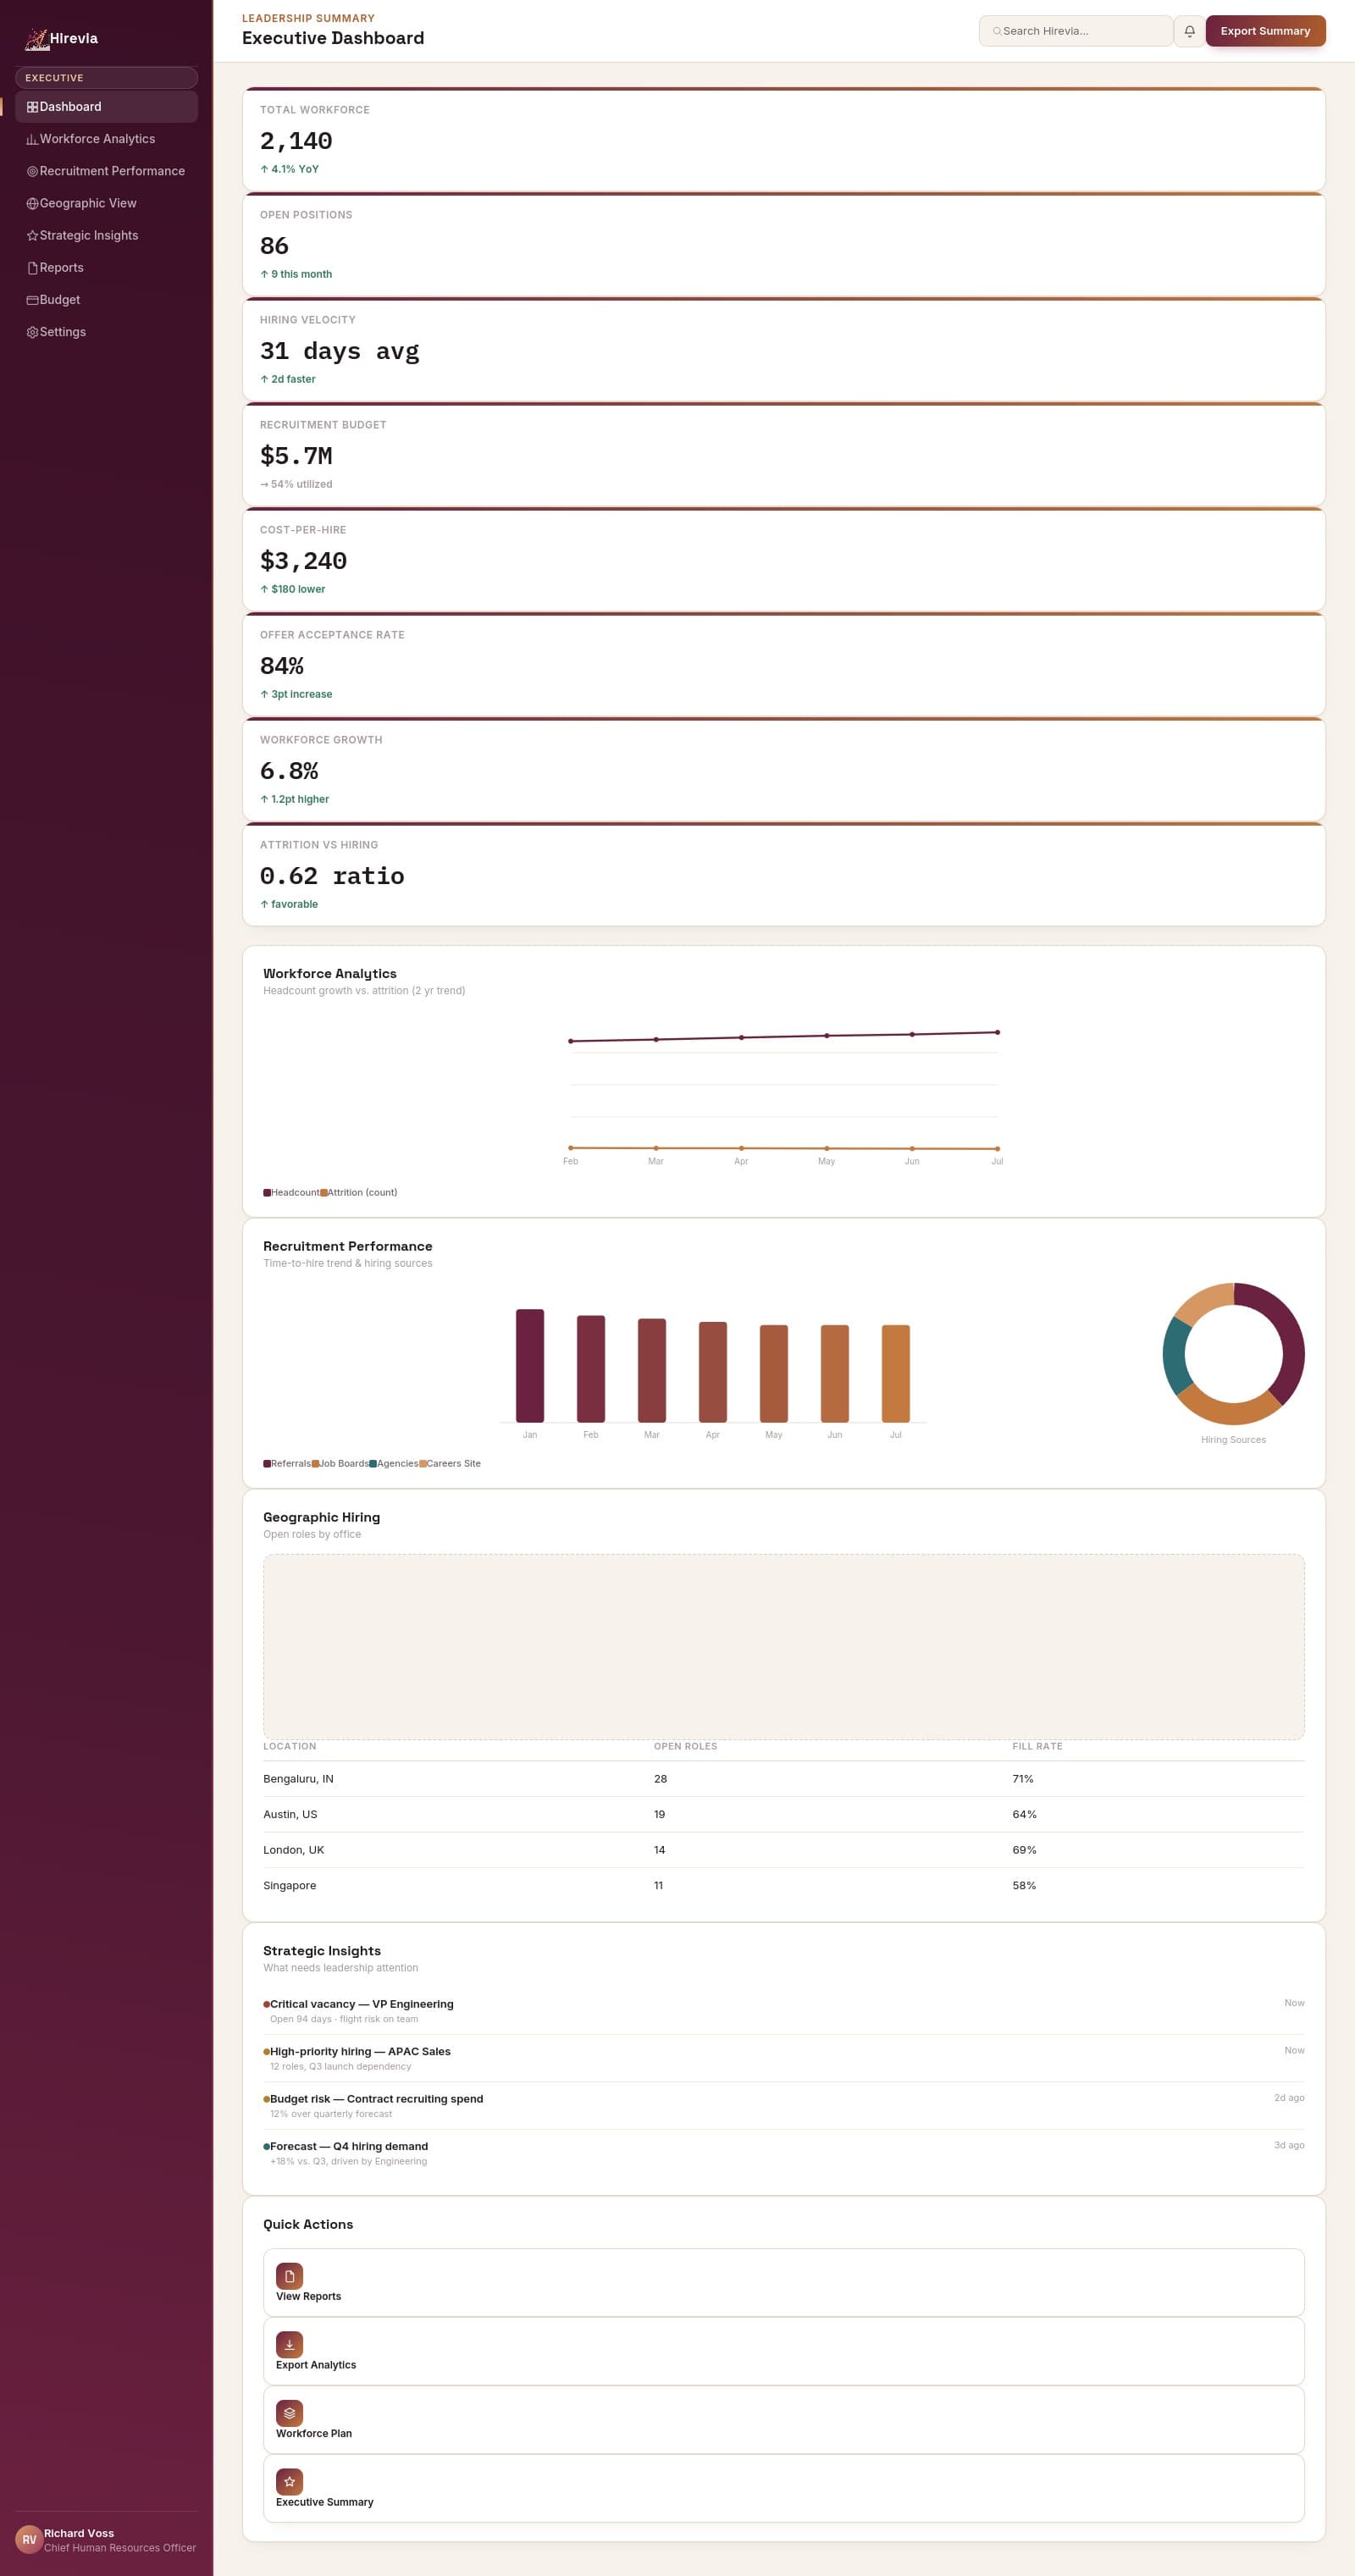Select the Open Positions 86 card

783,244
